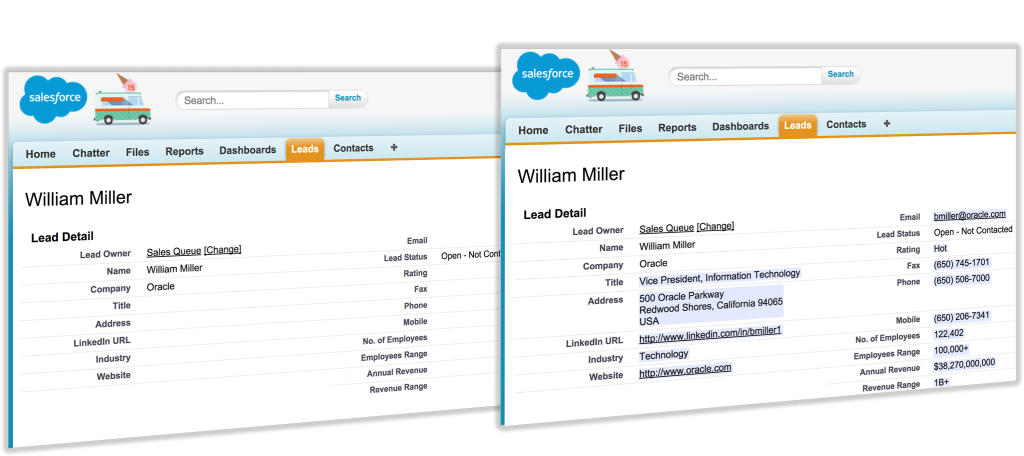Click Salesforce logo in right window

click(547, 75)
